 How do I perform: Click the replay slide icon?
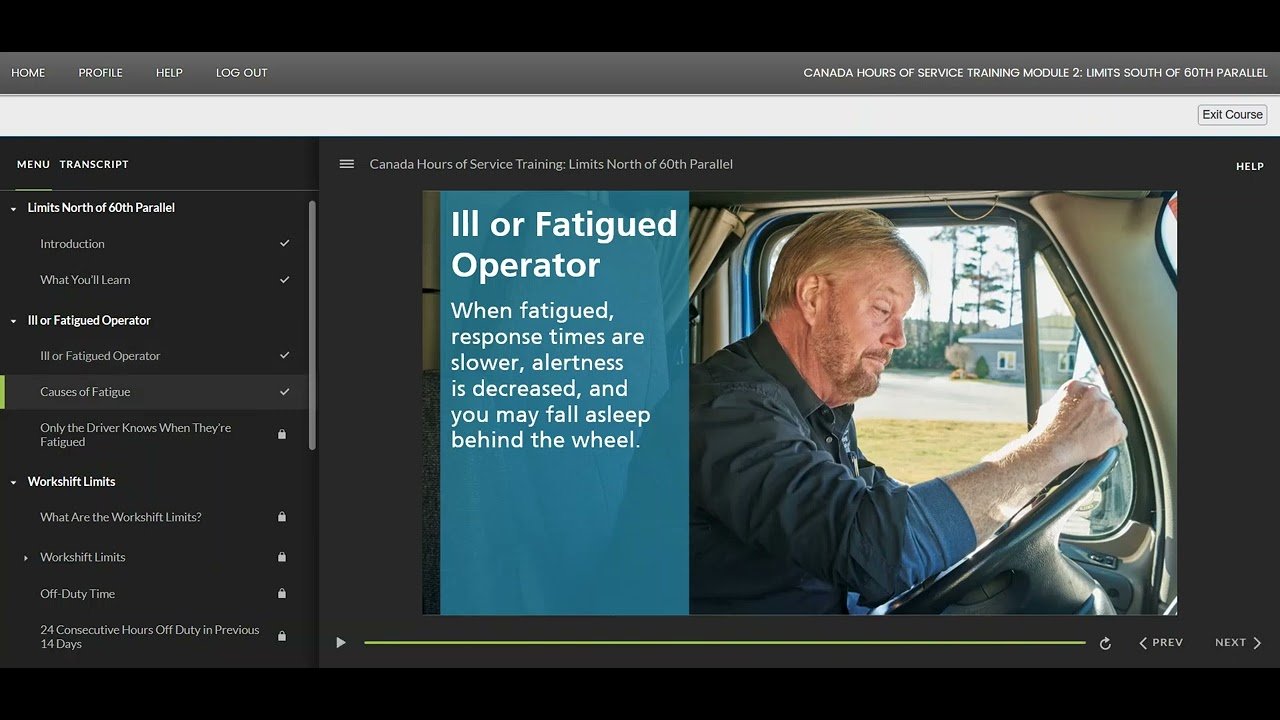coord(1105,643)
